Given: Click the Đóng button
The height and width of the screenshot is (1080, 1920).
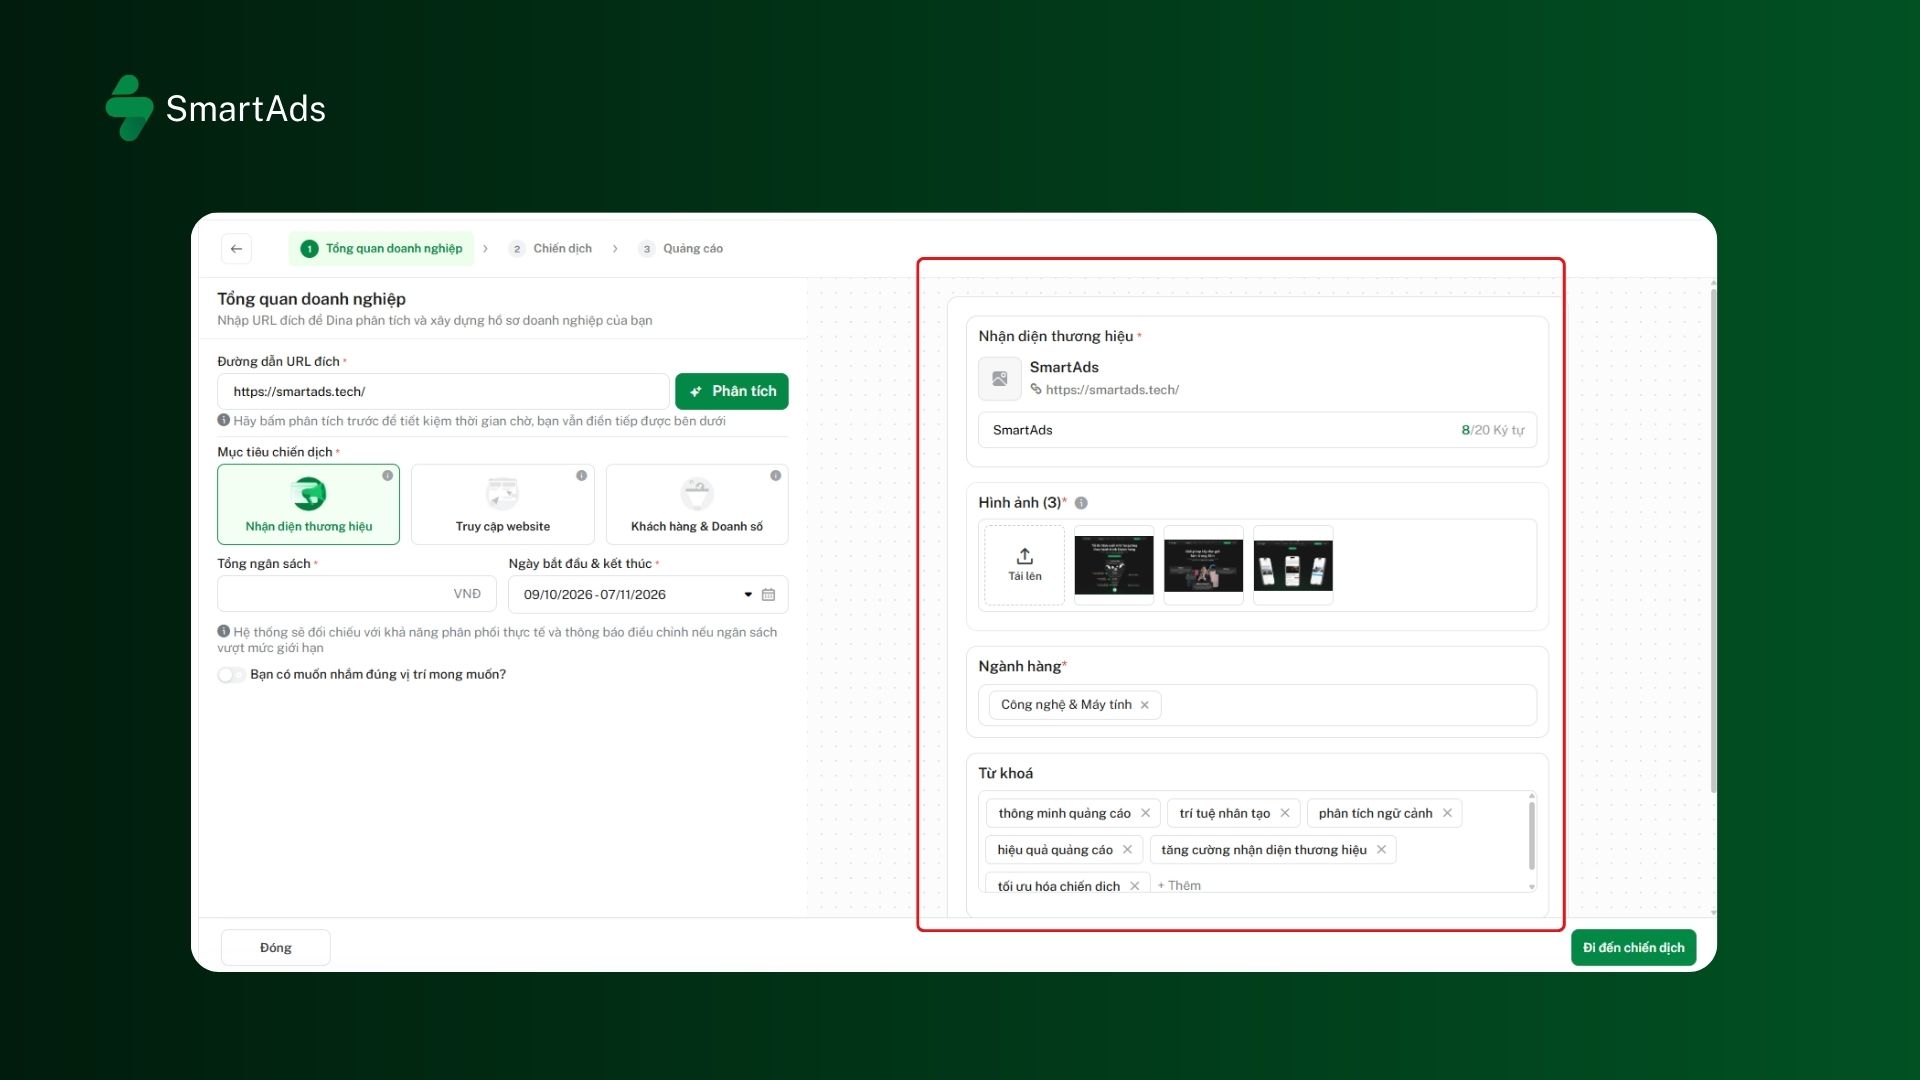Looking at the screenshot, I should [276, 948].
